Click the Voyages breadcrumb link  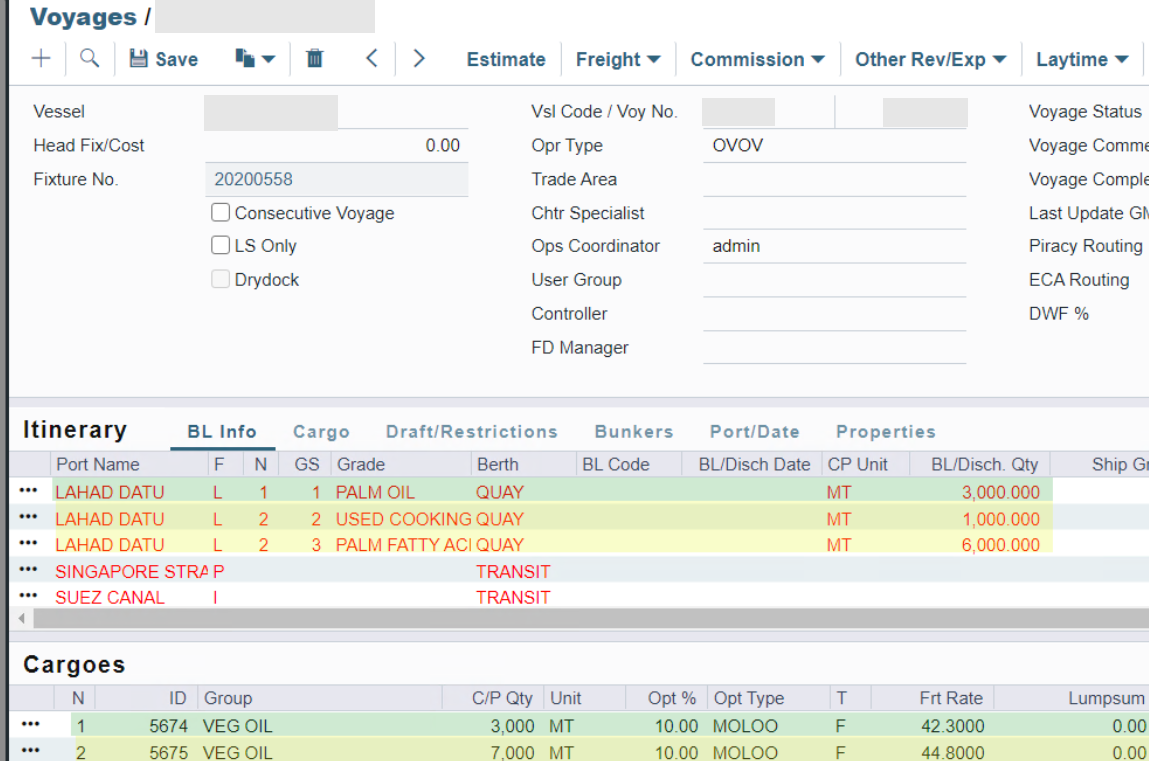point(83,17)
